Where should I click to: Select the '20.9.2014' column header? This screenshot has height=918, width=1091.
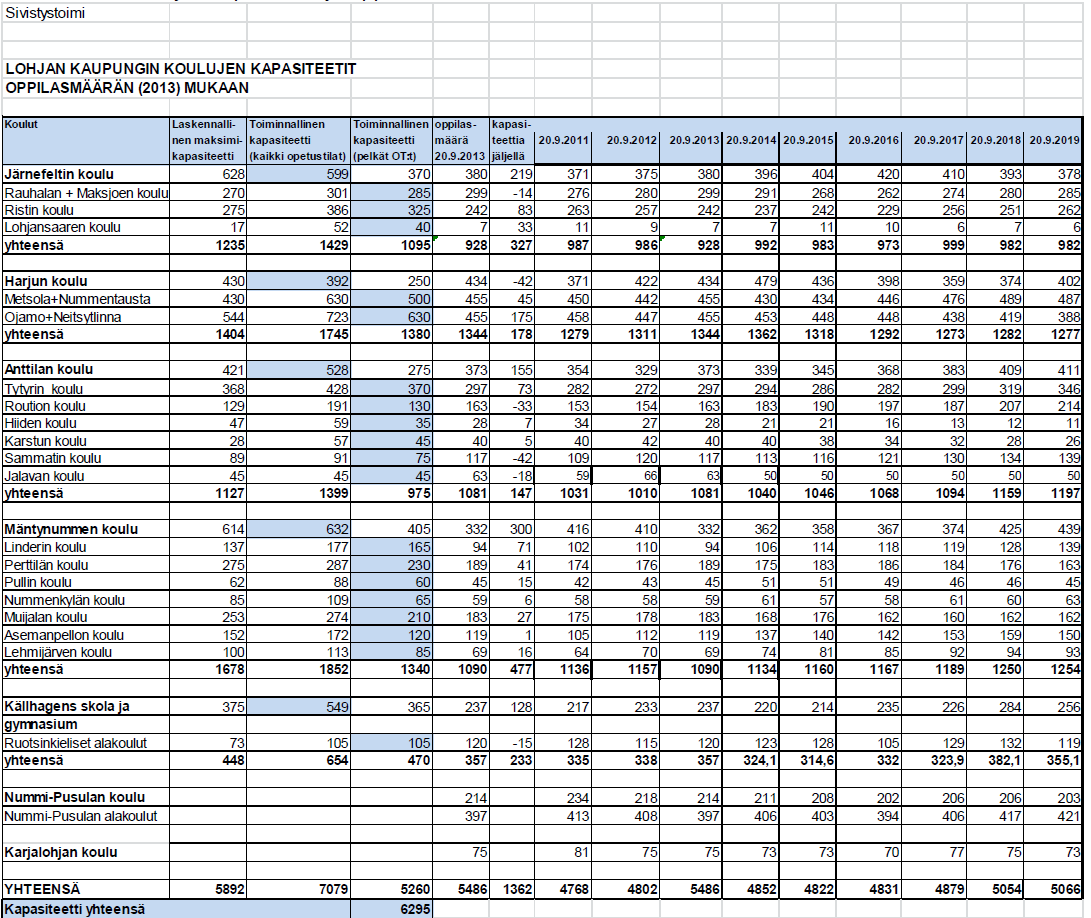751,140
